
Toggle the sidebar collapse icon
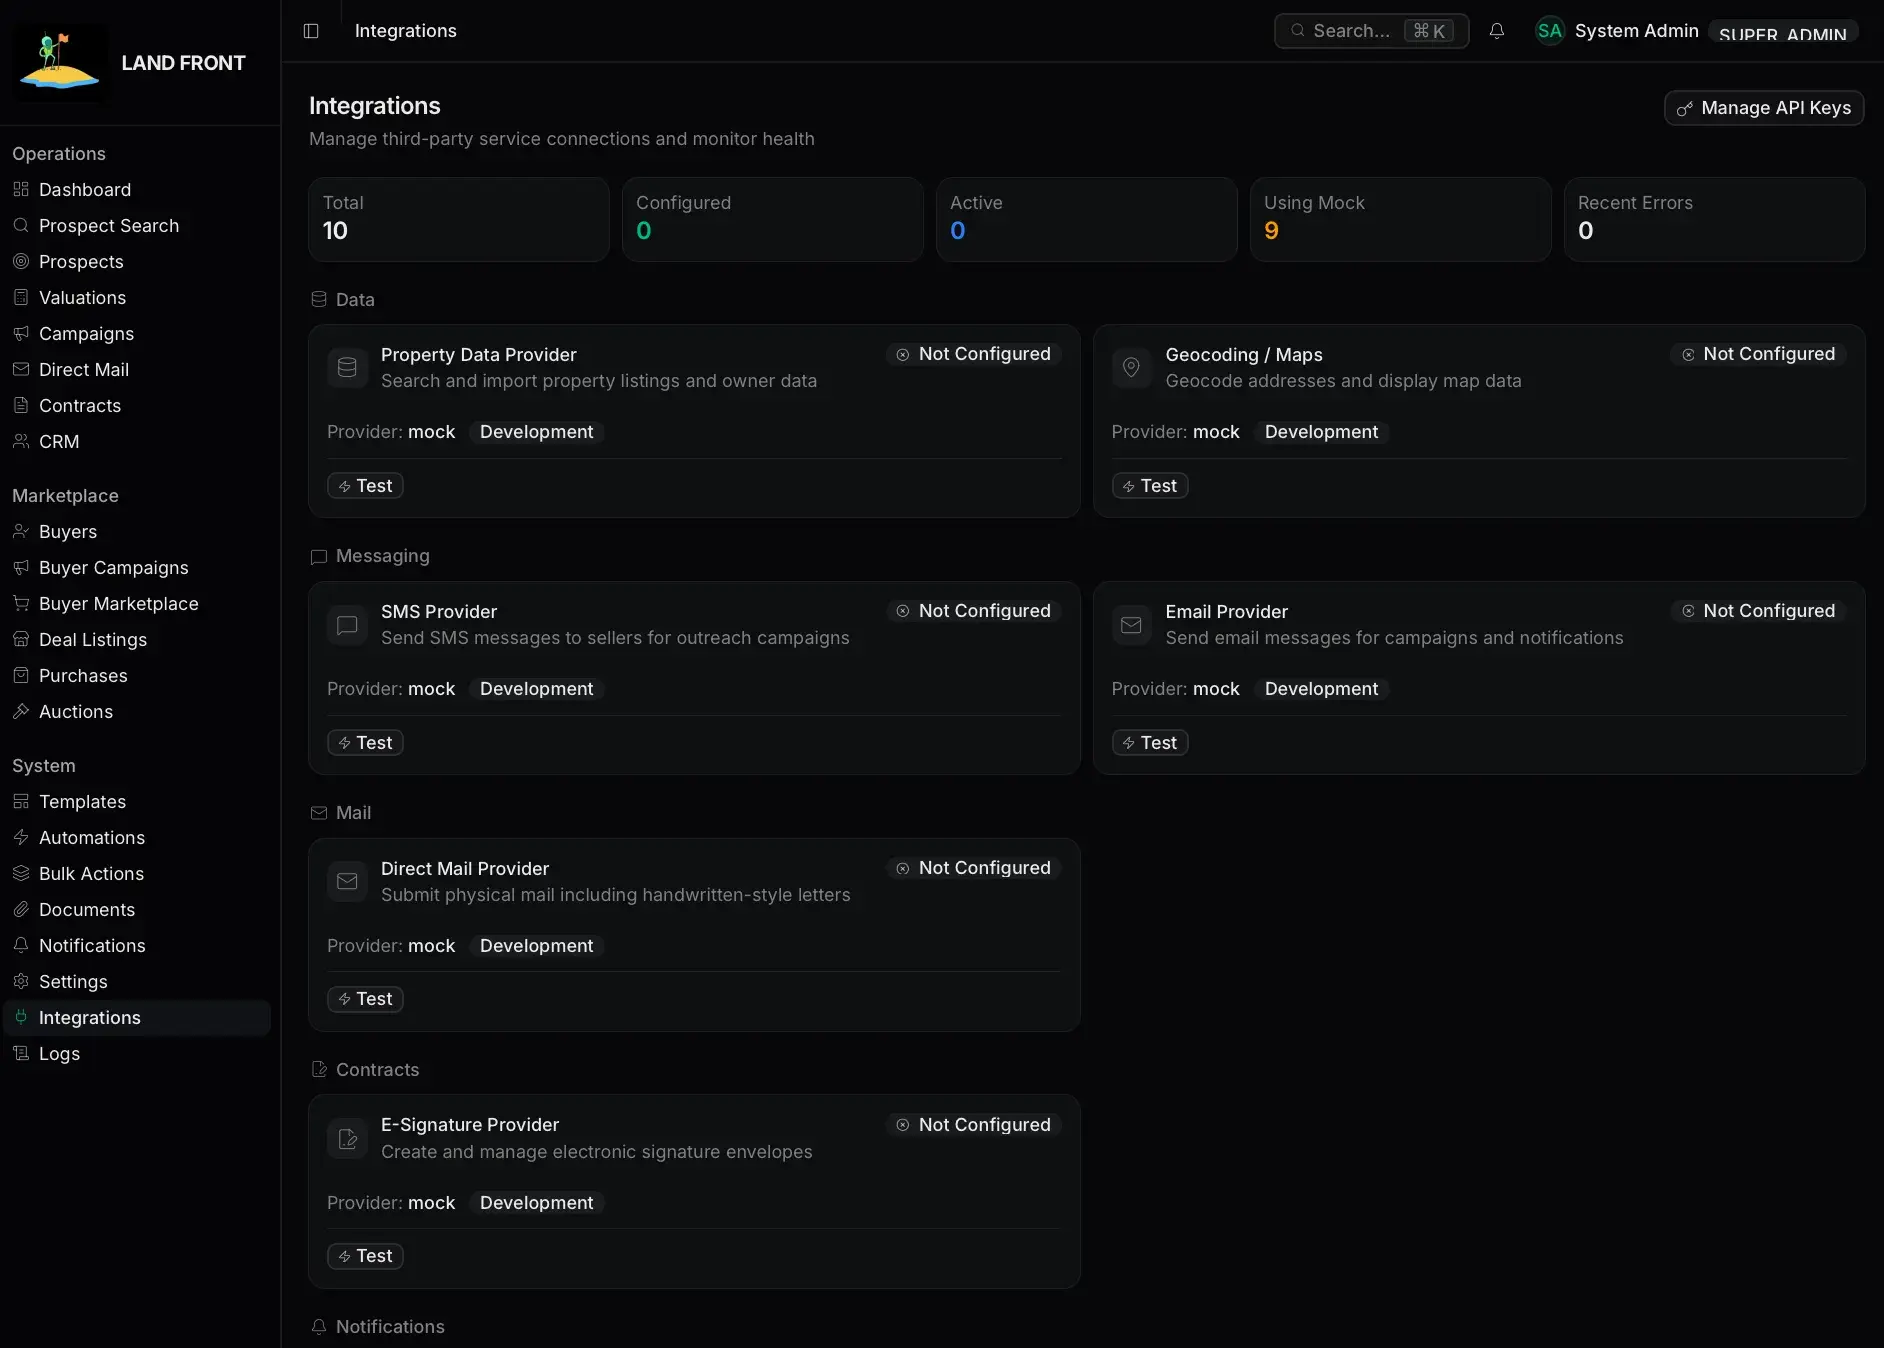coord(311,31)
